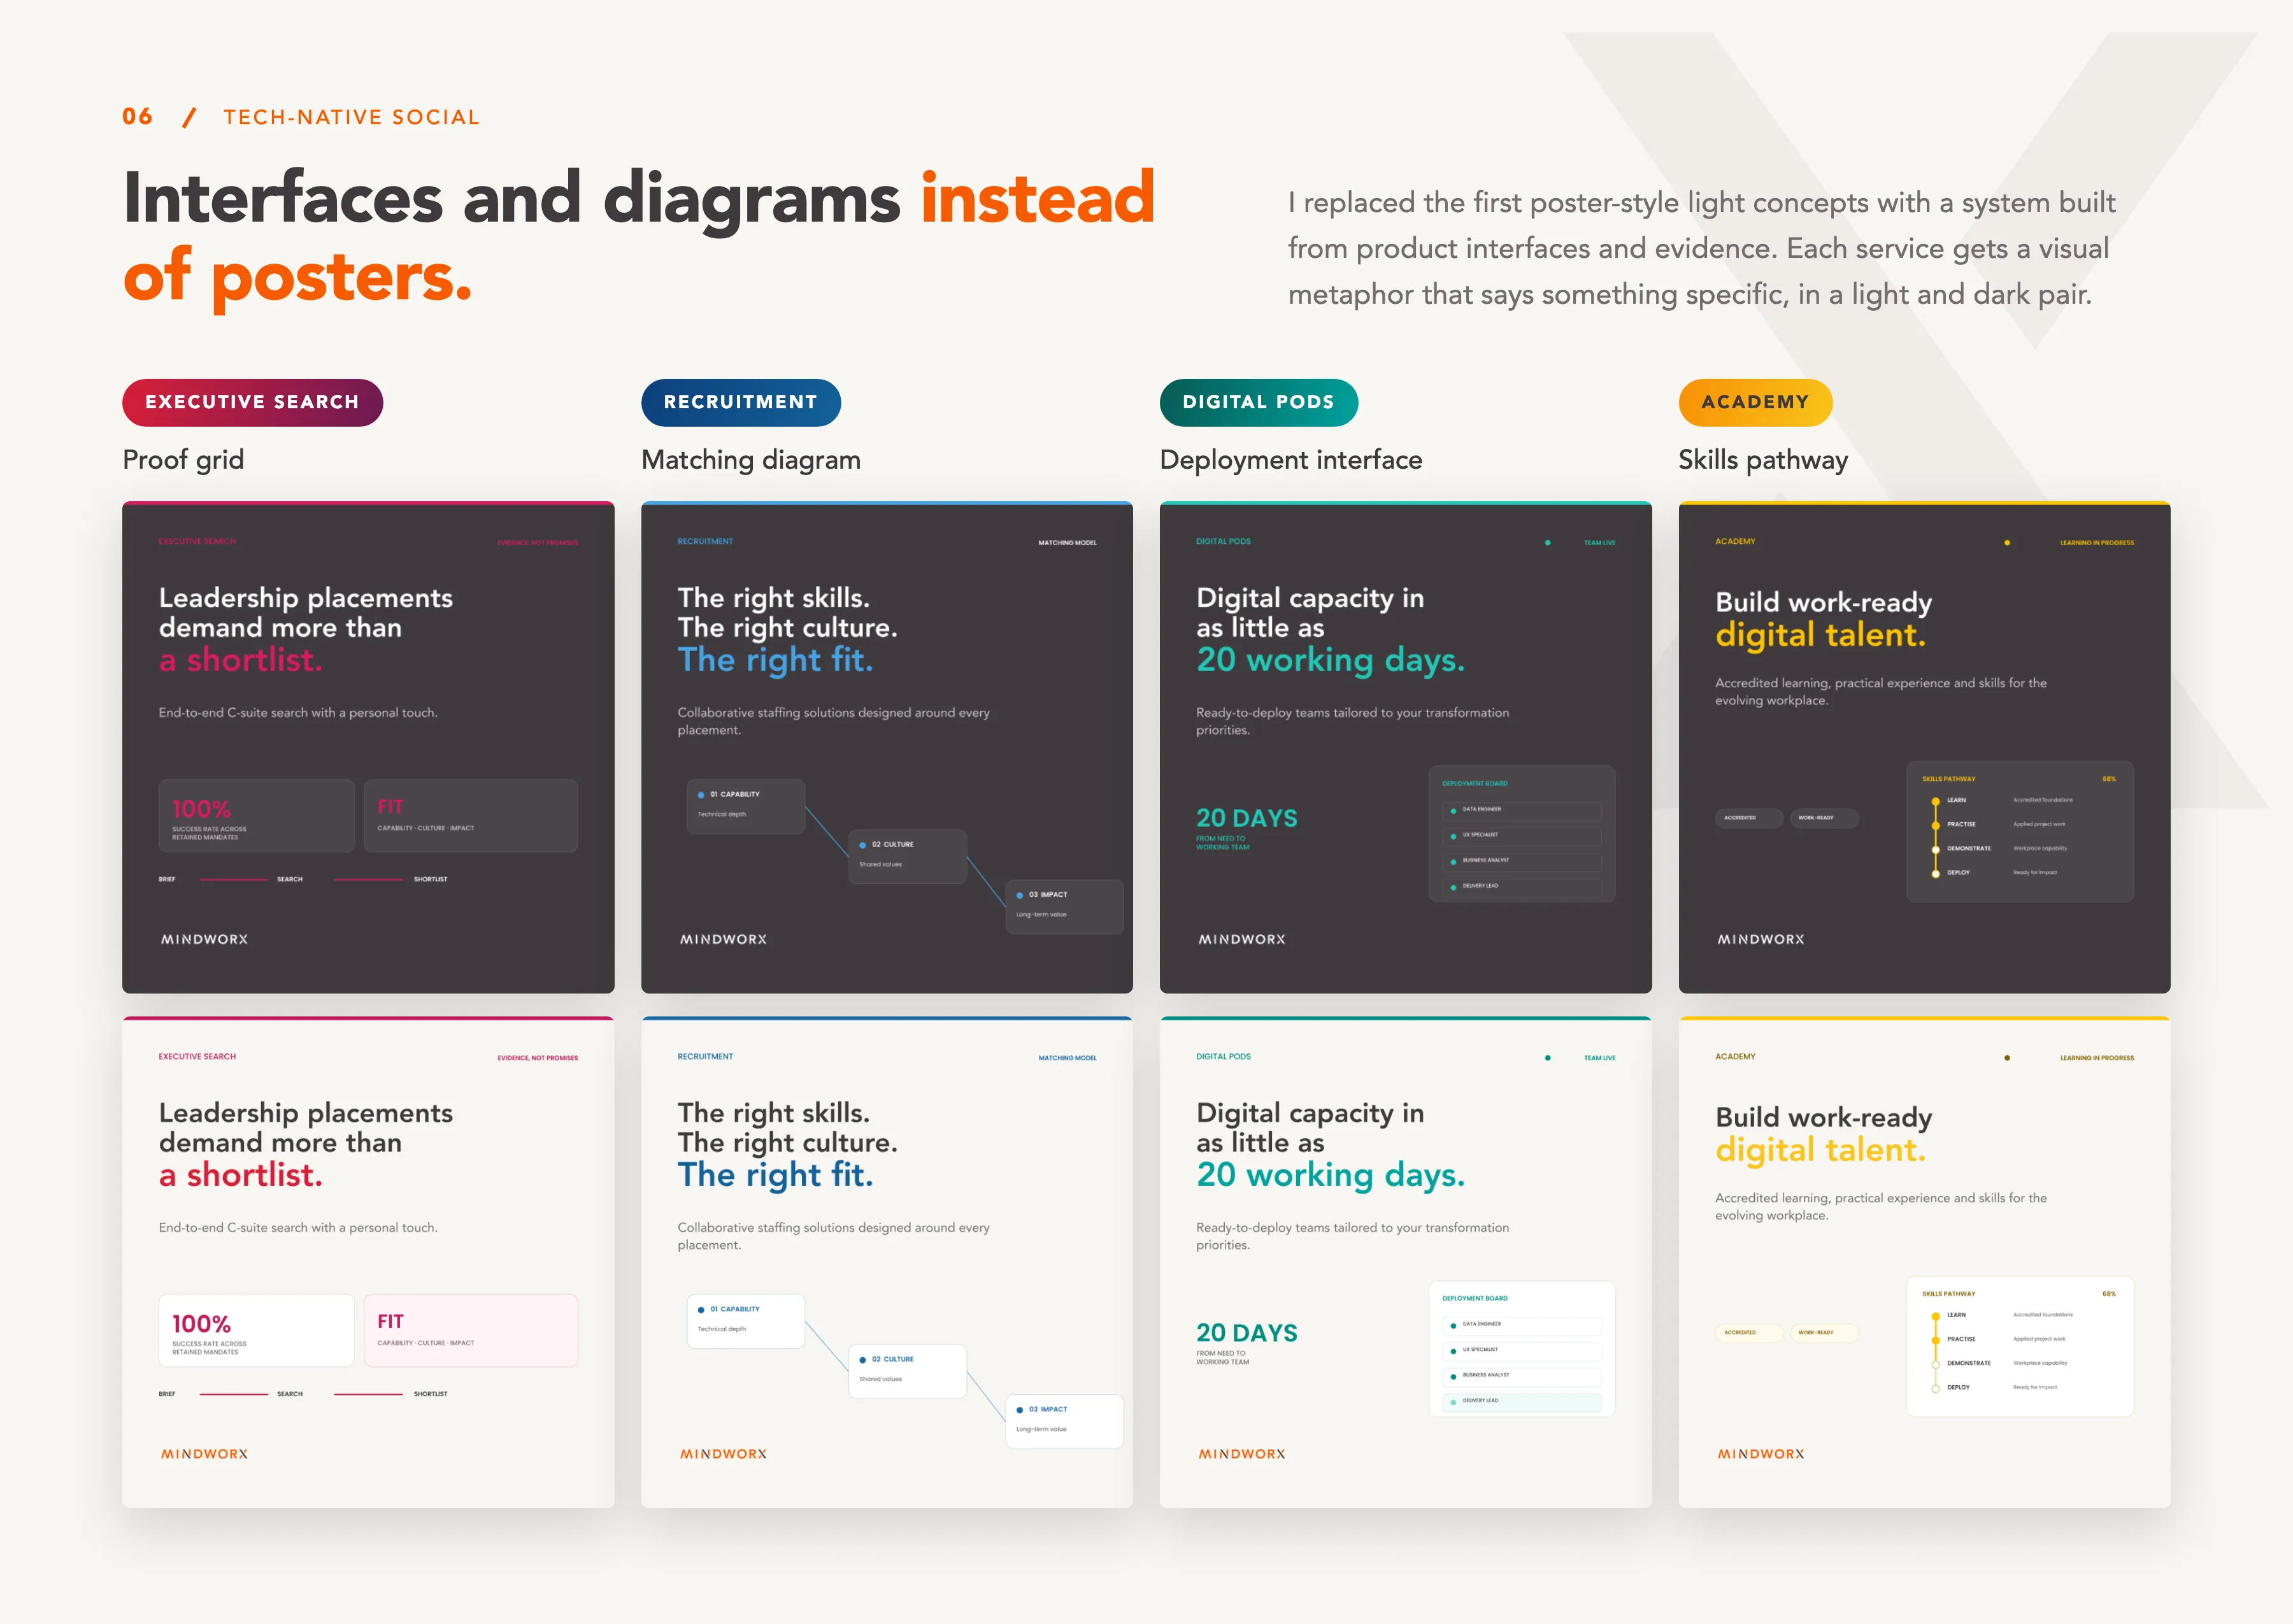
Task: Click the intro paragraph about poster-style concepts
Action: point(1702,248)
